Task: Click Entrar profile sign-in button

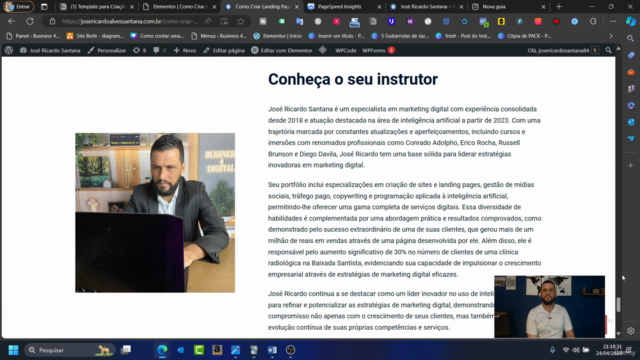Action: point(18,7)
